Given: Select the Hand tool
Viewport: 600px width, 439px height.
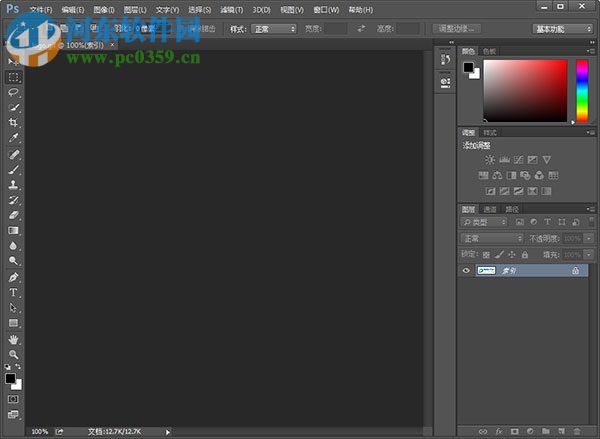Looking at the screenshot, I should point(14,339).
